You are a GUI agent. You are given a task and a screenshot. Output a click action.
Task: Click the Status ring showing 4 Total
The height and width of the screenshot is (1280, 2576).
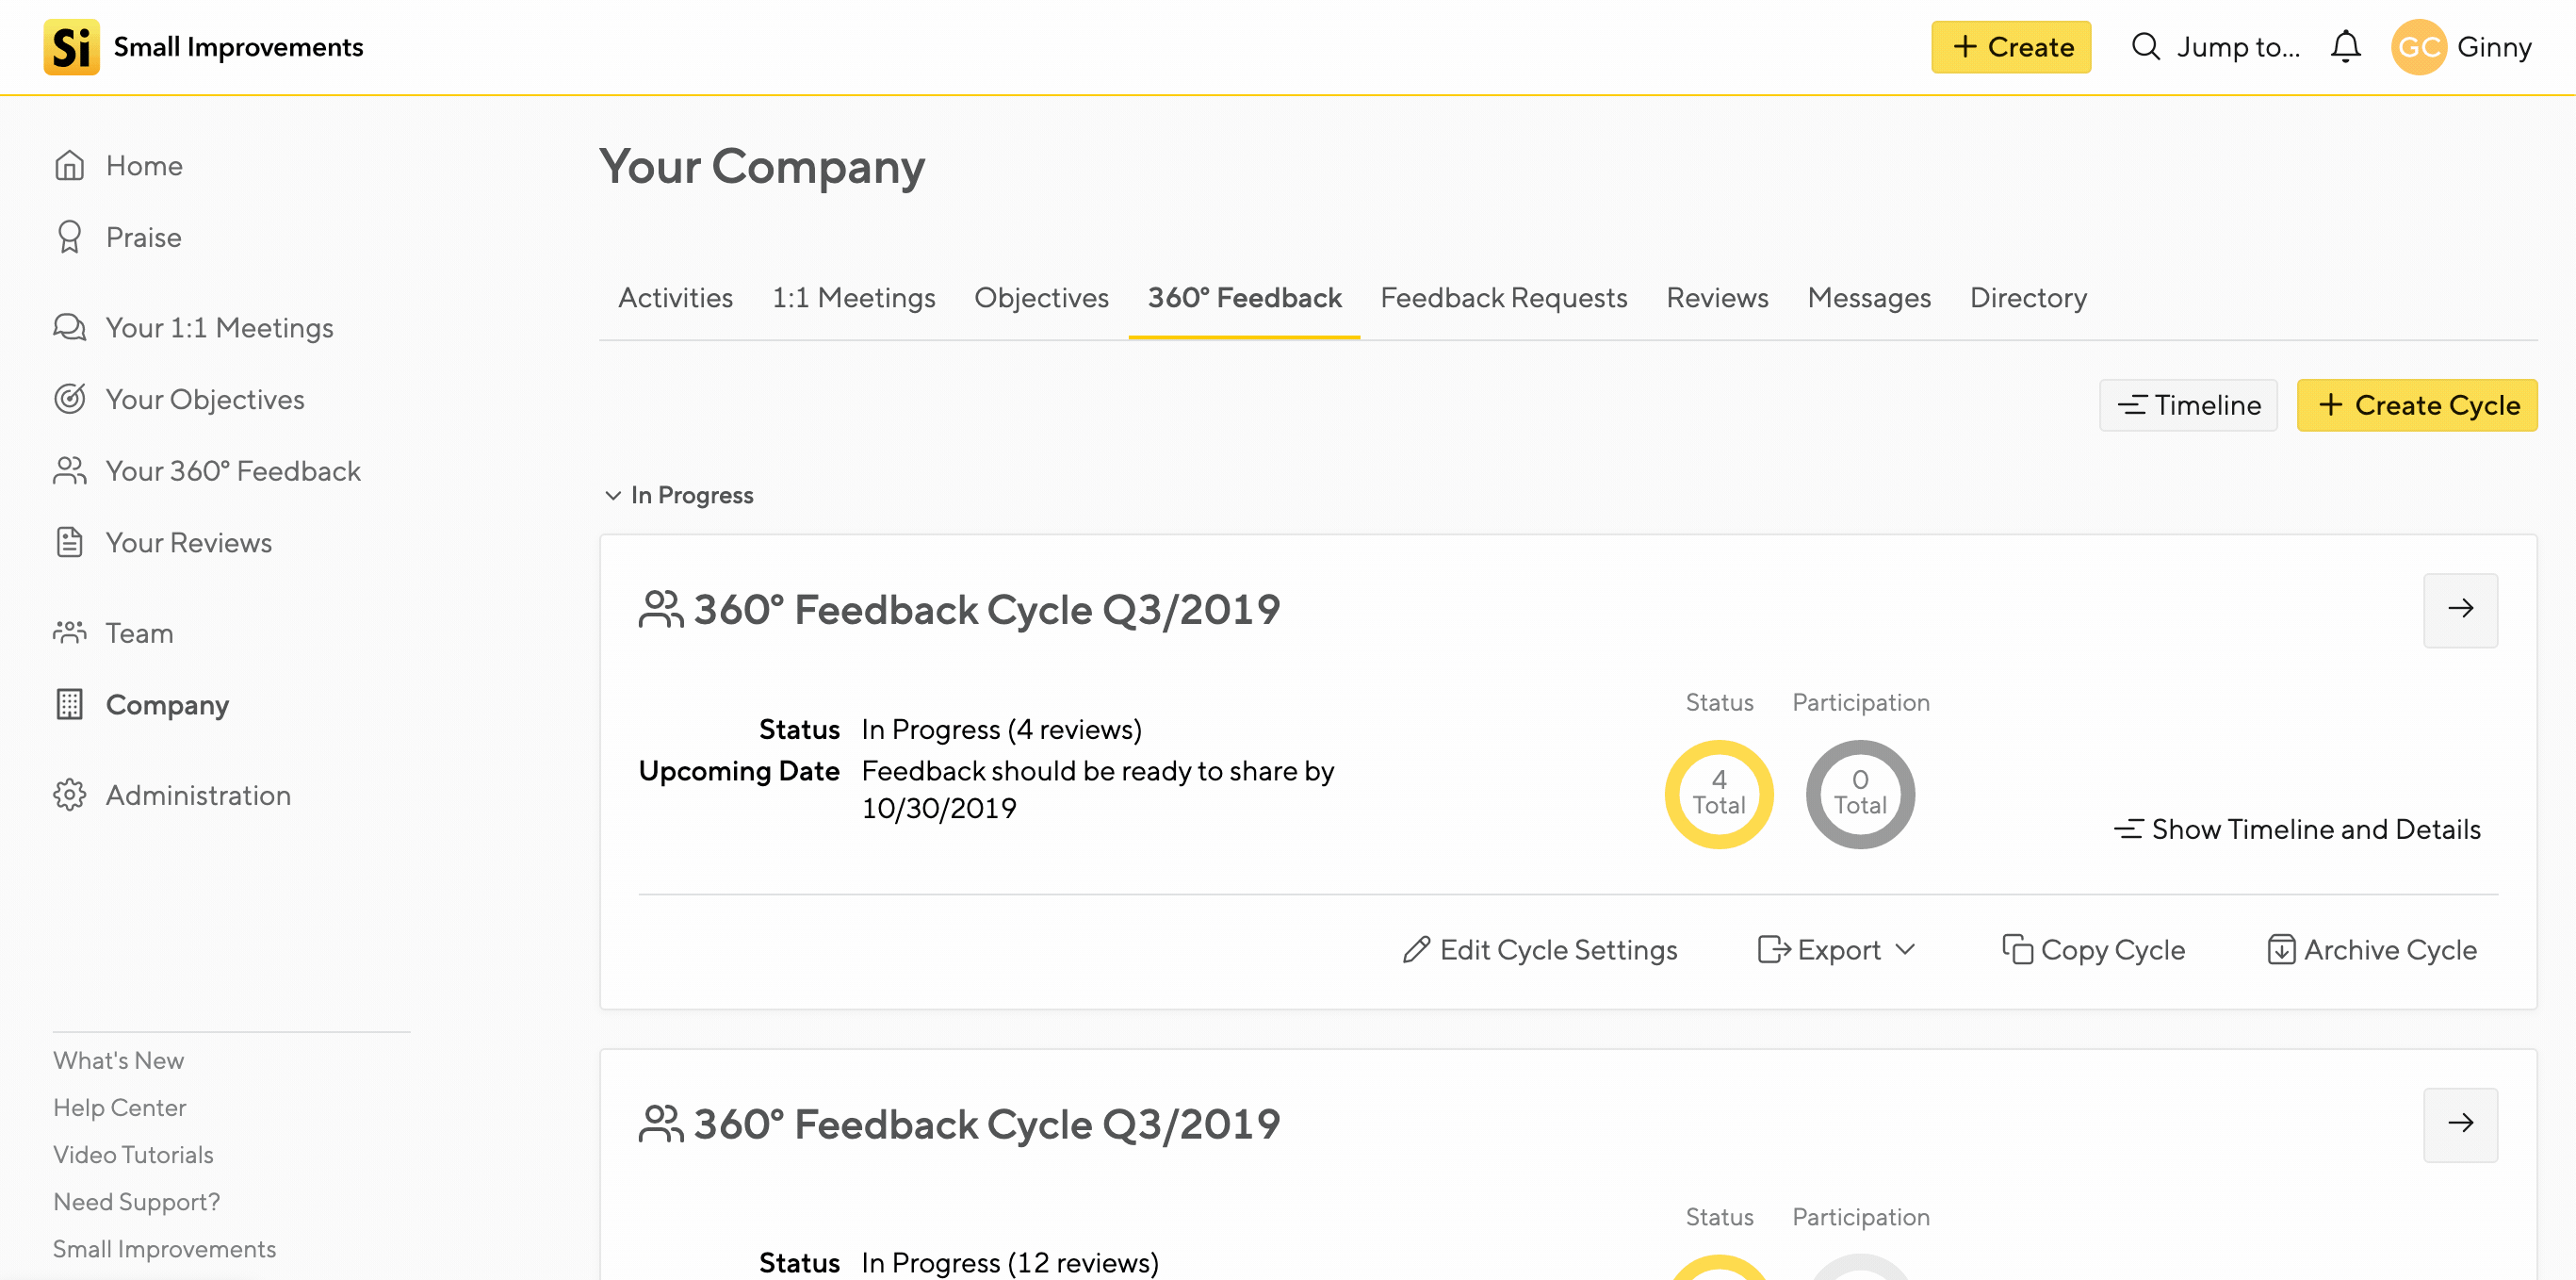[1718, 794]
